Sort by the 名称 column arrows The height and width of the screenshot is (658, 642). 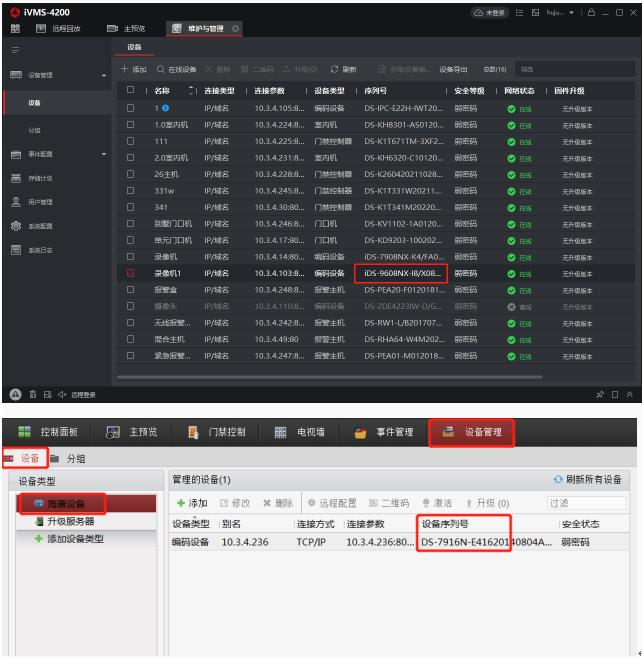[191, 90]
